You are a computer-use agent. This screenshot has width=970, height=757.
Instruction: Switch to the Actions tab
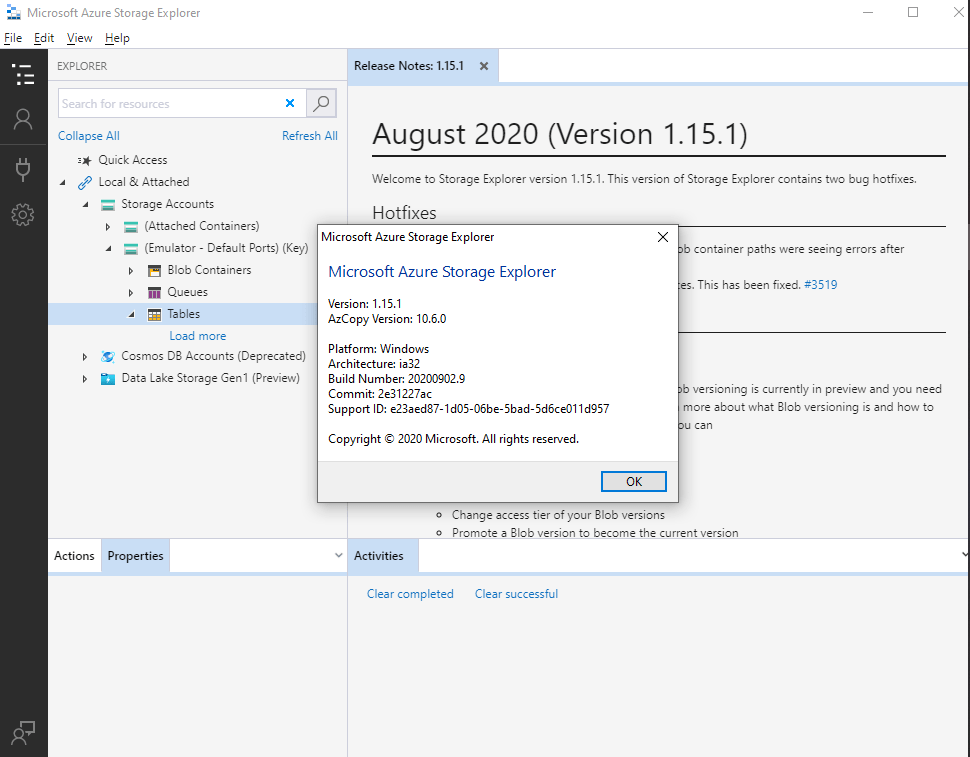74,555
